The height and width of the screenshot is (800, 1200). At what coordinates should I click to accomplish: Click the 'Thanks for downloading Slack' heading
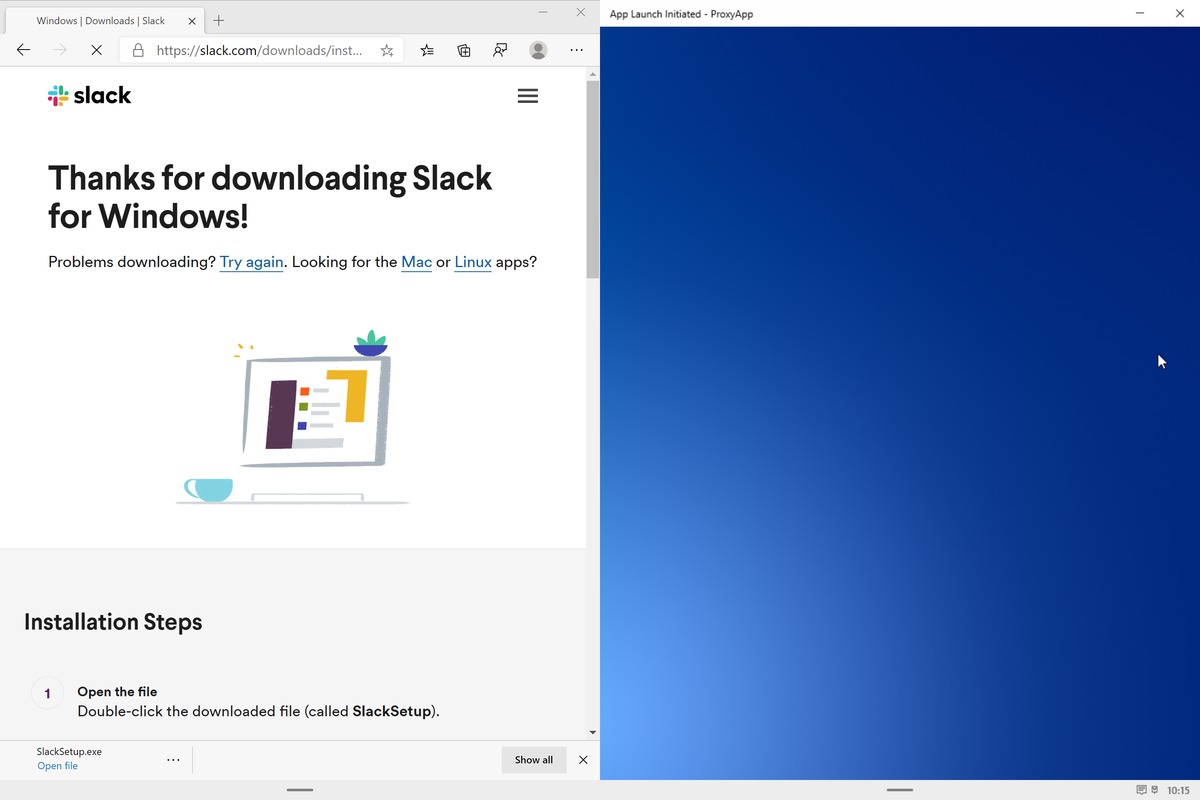point(270,197)
